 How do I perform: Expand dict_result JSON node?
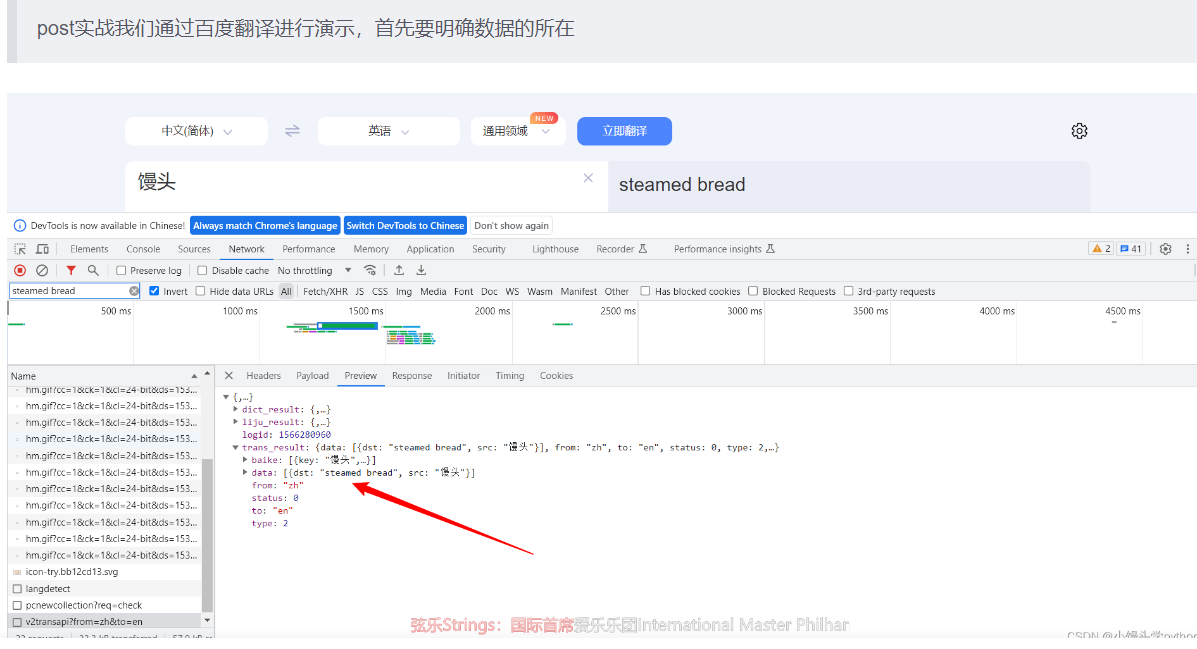(236, 410)
